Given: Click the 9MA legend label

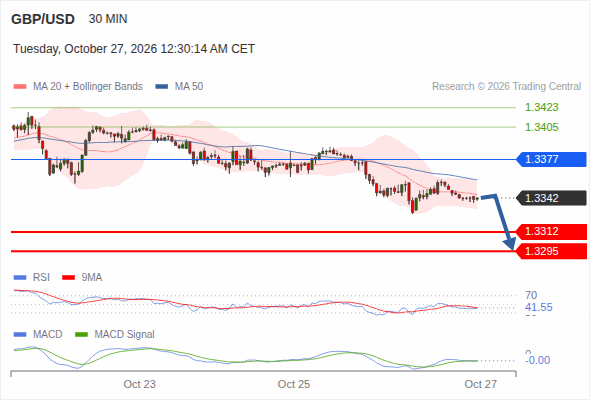Looking at the screenshot, I should pyautogui.click(x=92, y=277).
